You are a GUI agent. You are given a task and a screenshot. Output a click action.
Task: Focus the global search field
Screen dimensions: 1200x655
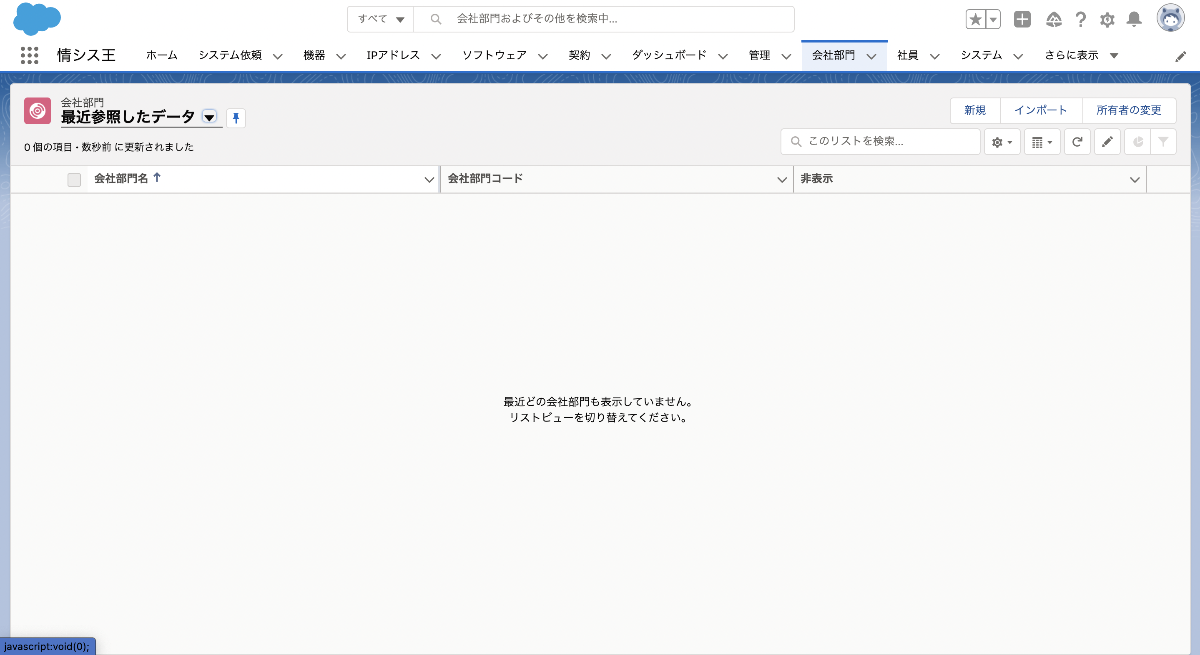(x=605, y=19)
